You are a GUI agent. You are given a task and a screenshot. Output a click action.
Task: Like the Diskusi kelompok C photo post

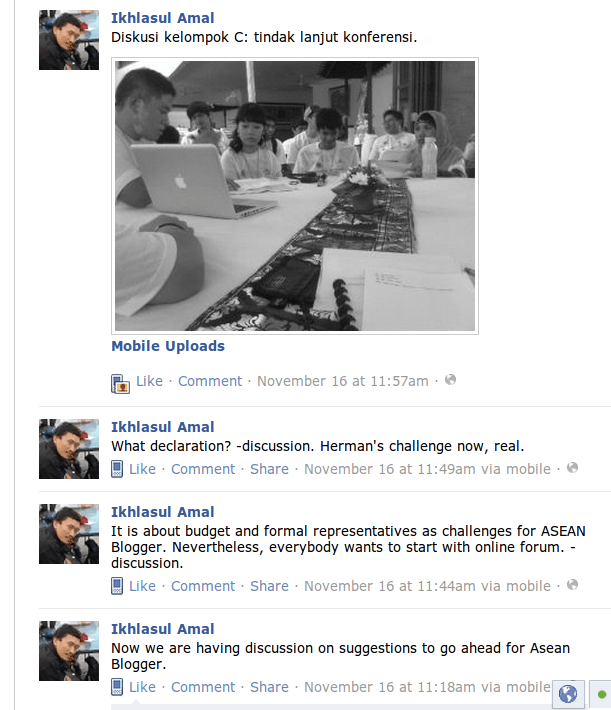149,381
